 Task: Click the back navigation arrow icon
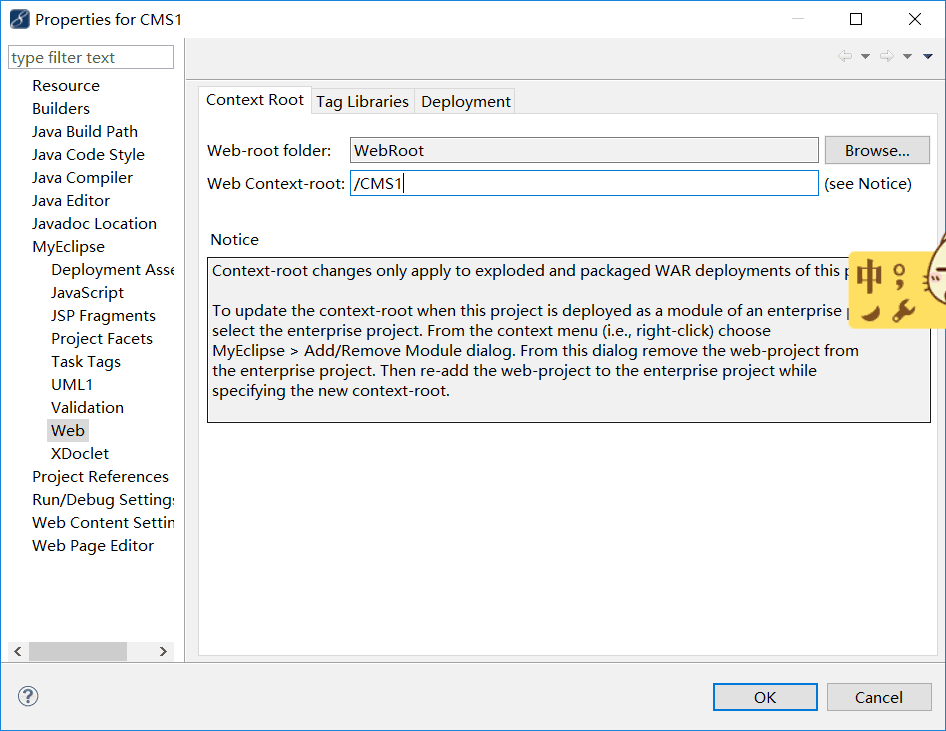click(x=845, y=56)
